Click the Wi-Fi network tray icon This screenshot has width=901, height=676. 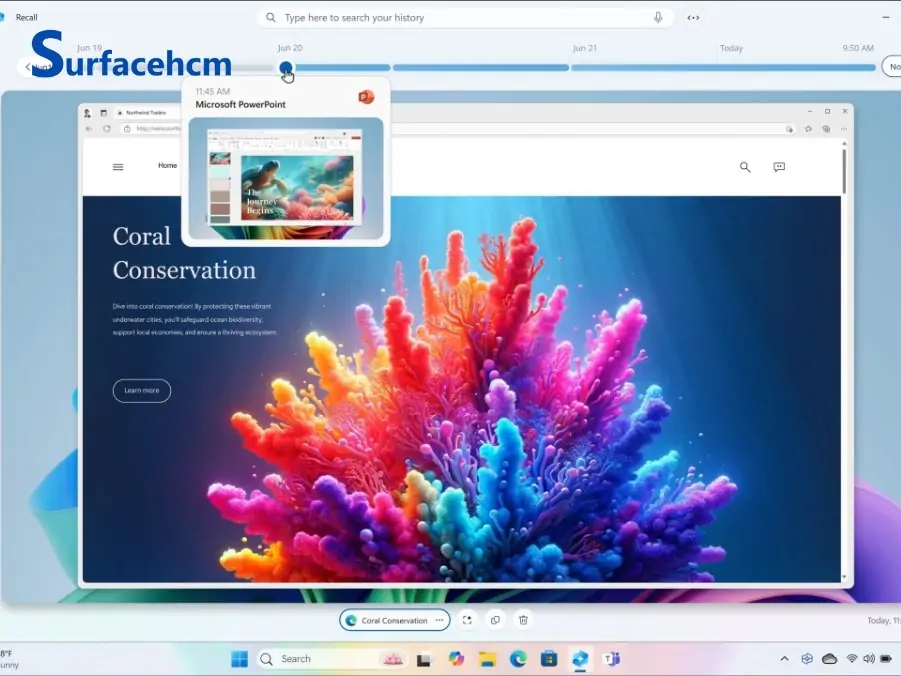click(x=852, y=659)
